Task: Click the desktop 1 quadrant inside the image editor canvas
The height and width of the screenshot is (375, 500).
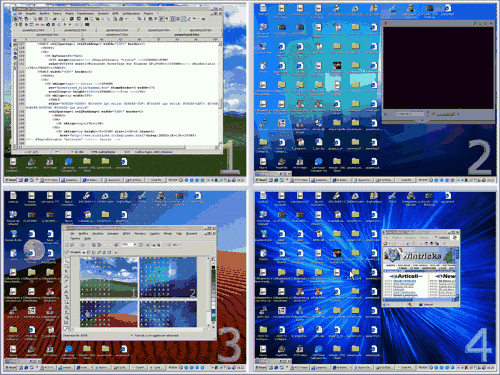Action: pyautogui.click(x=109, y=277)
